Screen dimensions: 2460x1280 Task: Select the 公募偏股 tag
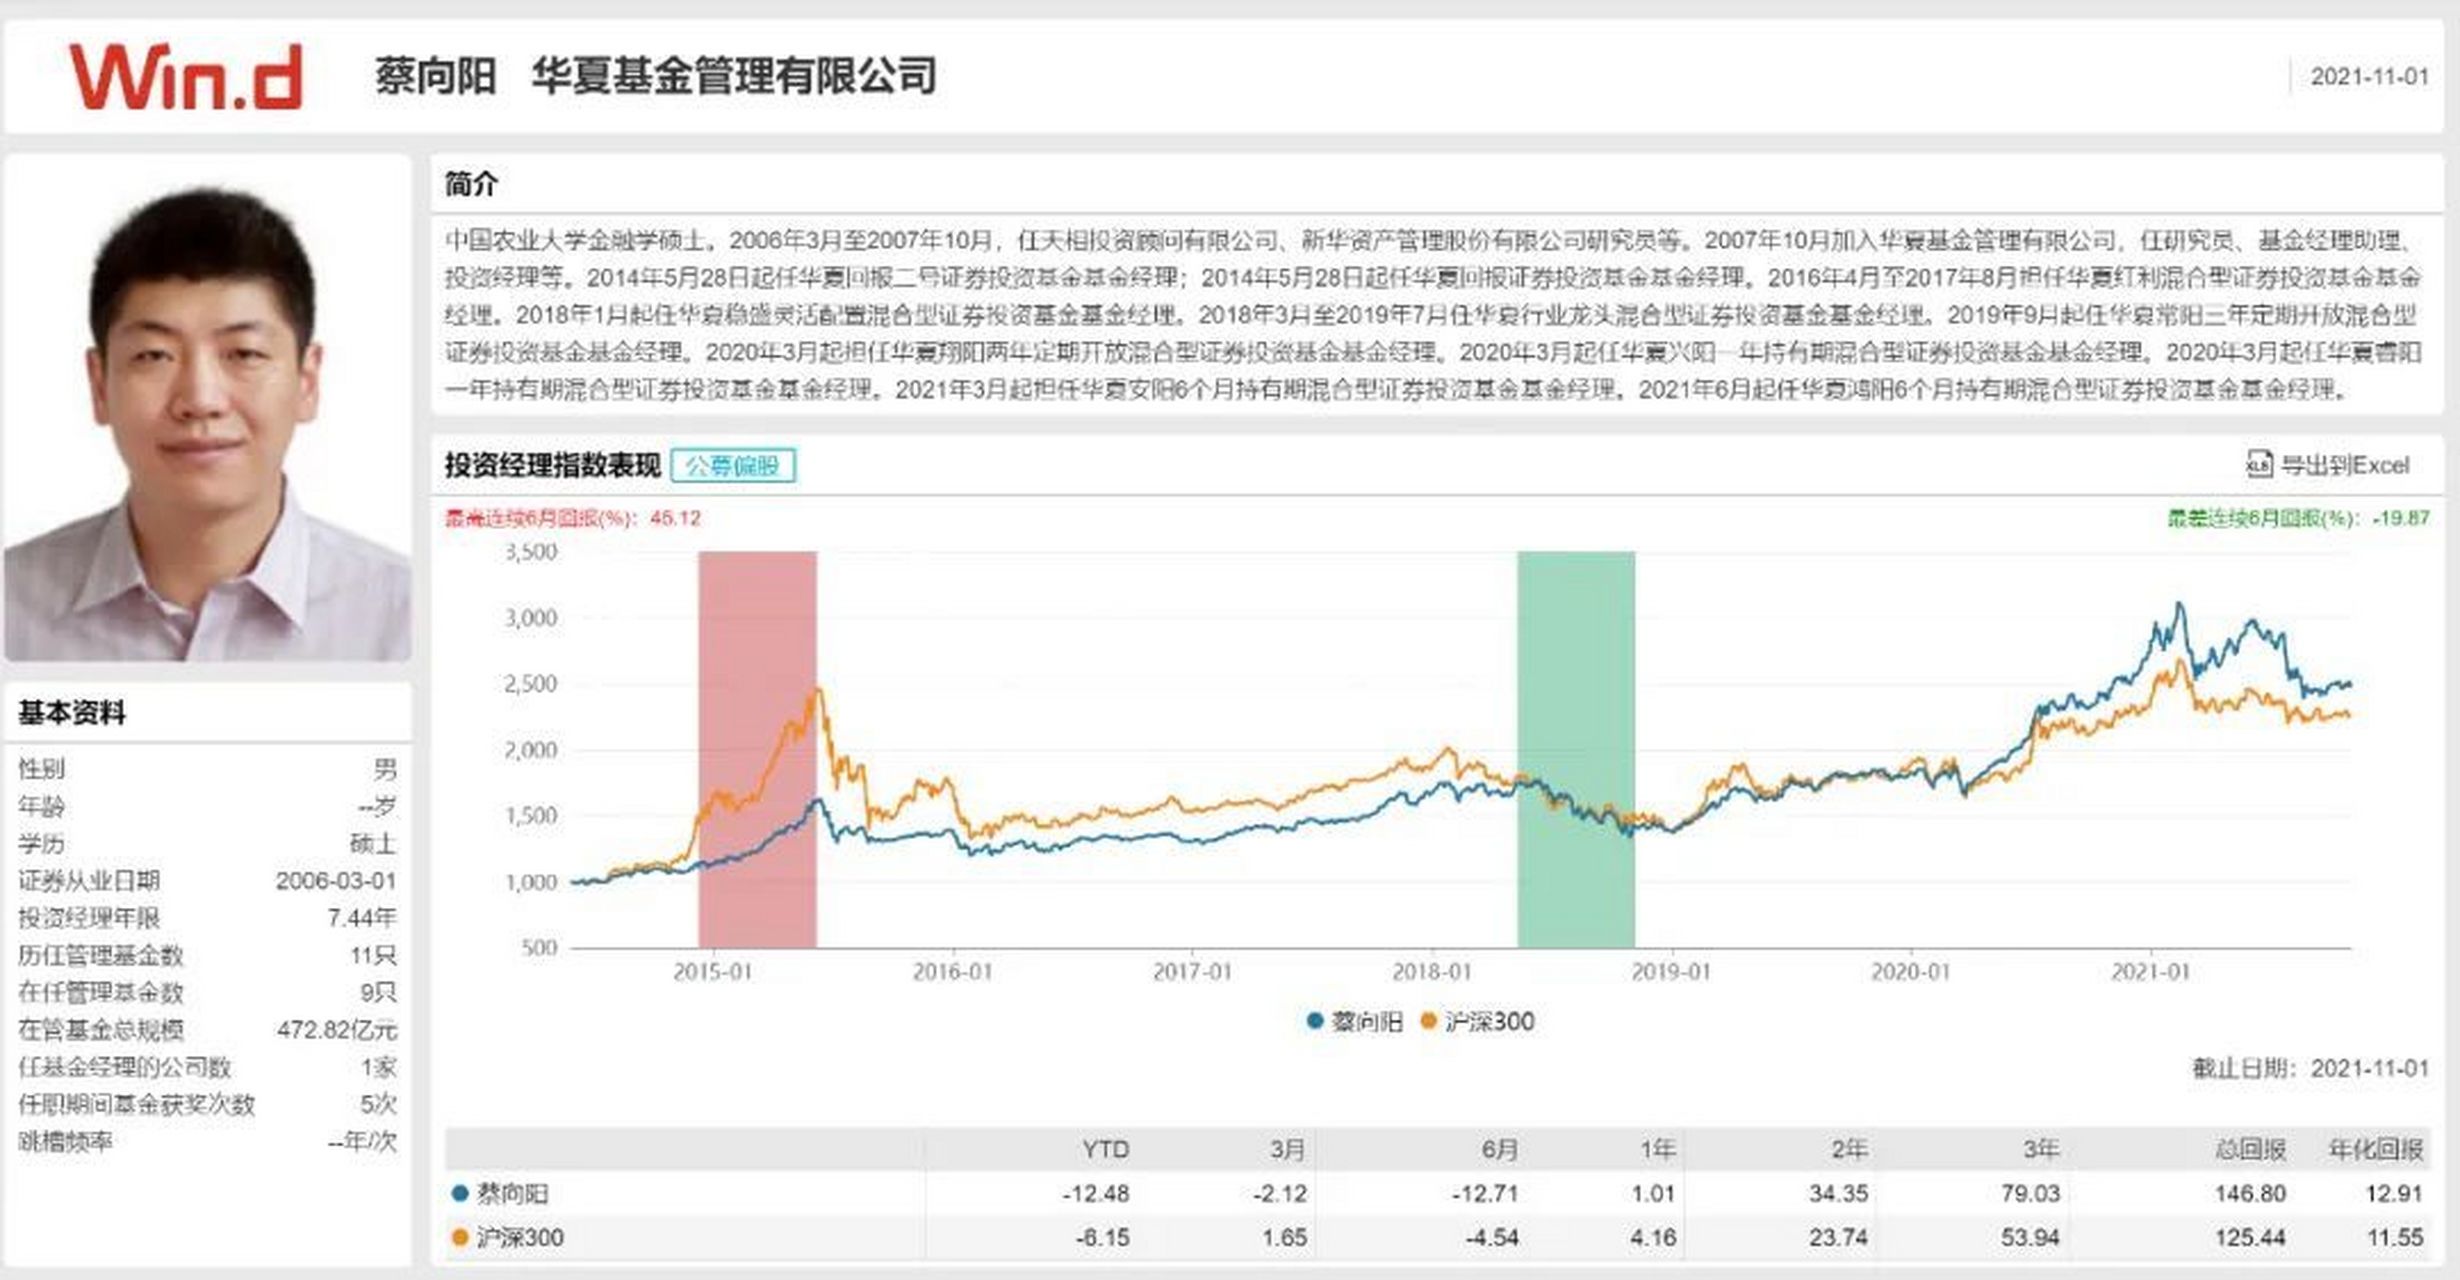(x=733, y=466)
